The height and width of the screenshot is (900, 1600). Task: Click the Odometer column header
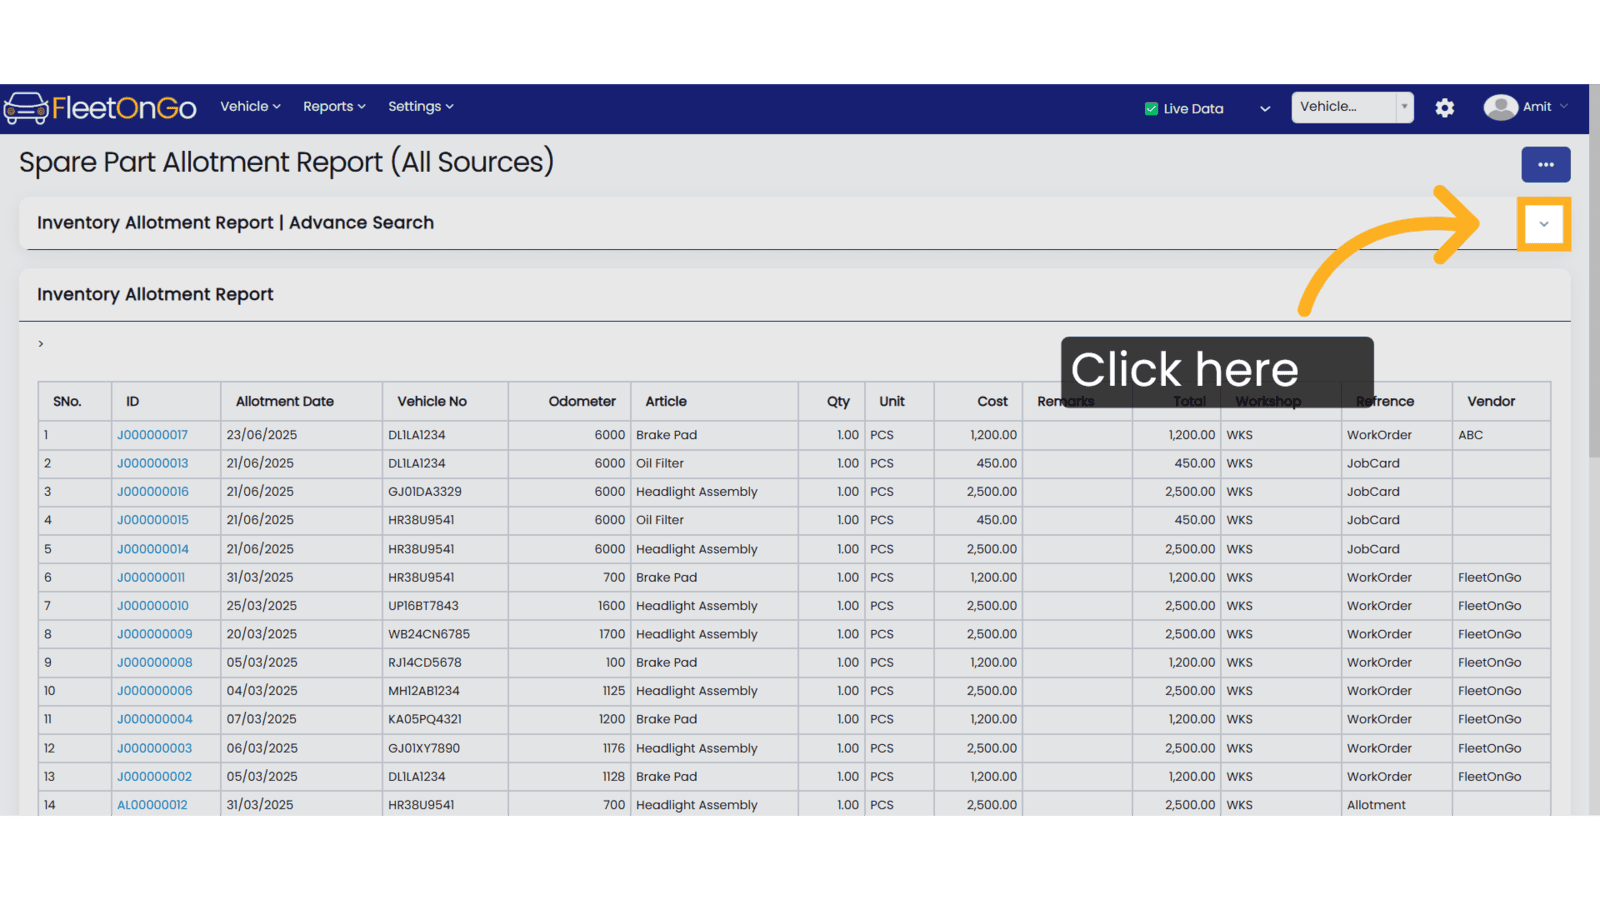click(x=569, y=401)
